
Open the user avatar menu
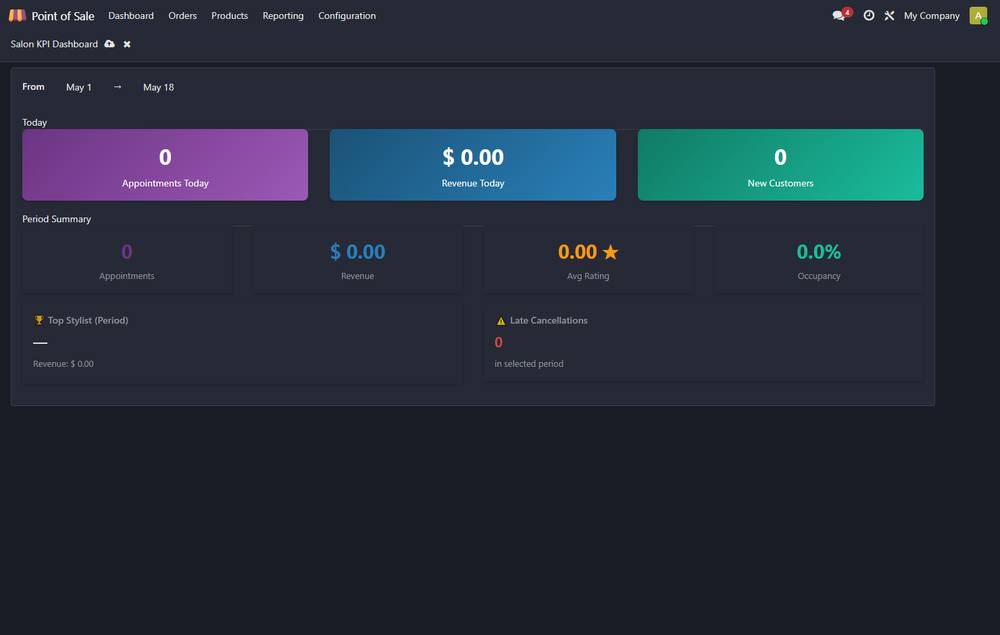click(x=978, y=15)
